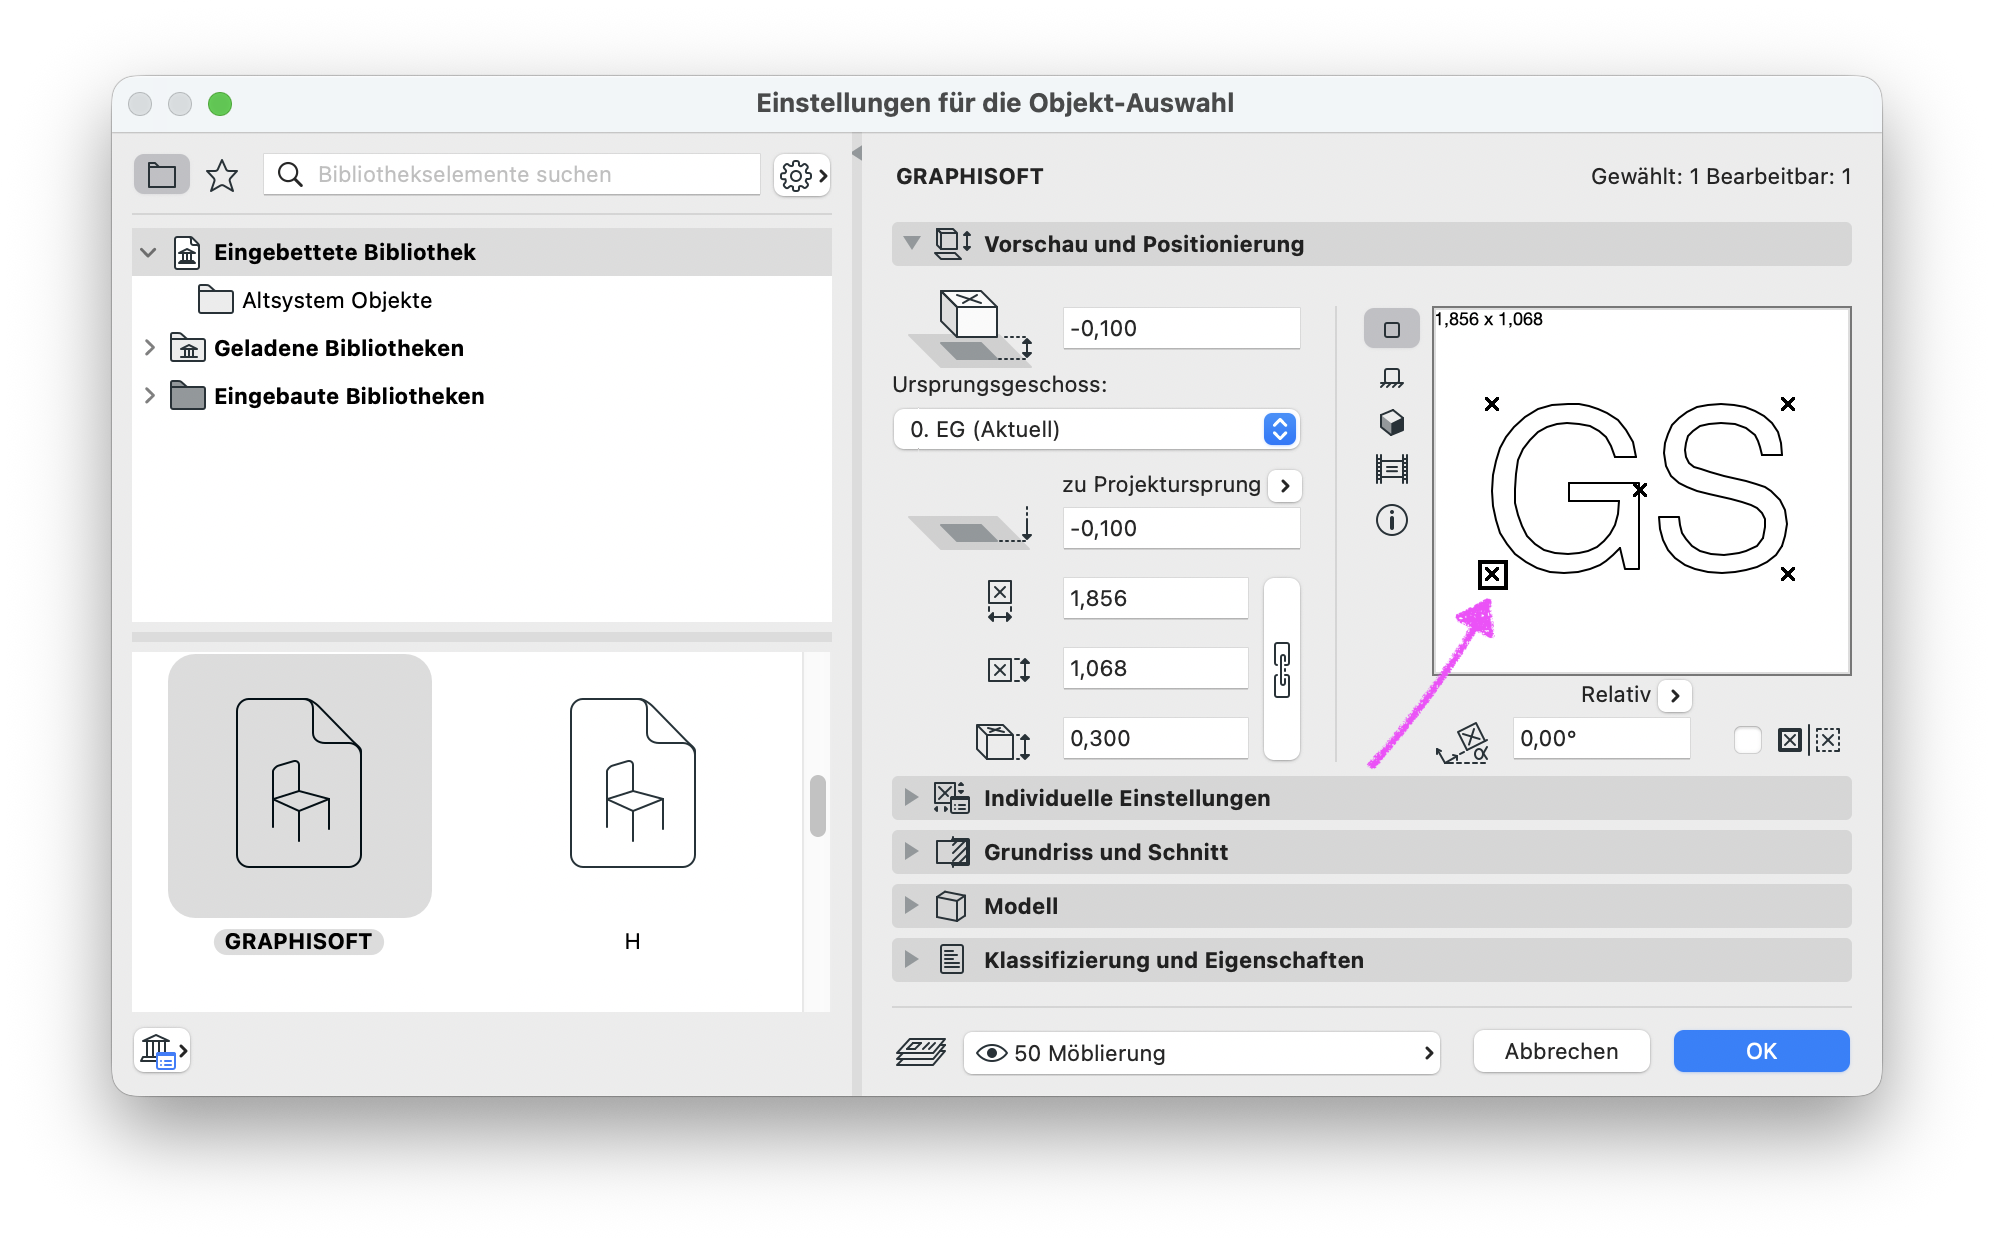
Task: Click the rotation angle field 0,00°
Action: click(x=1601, y=738)
